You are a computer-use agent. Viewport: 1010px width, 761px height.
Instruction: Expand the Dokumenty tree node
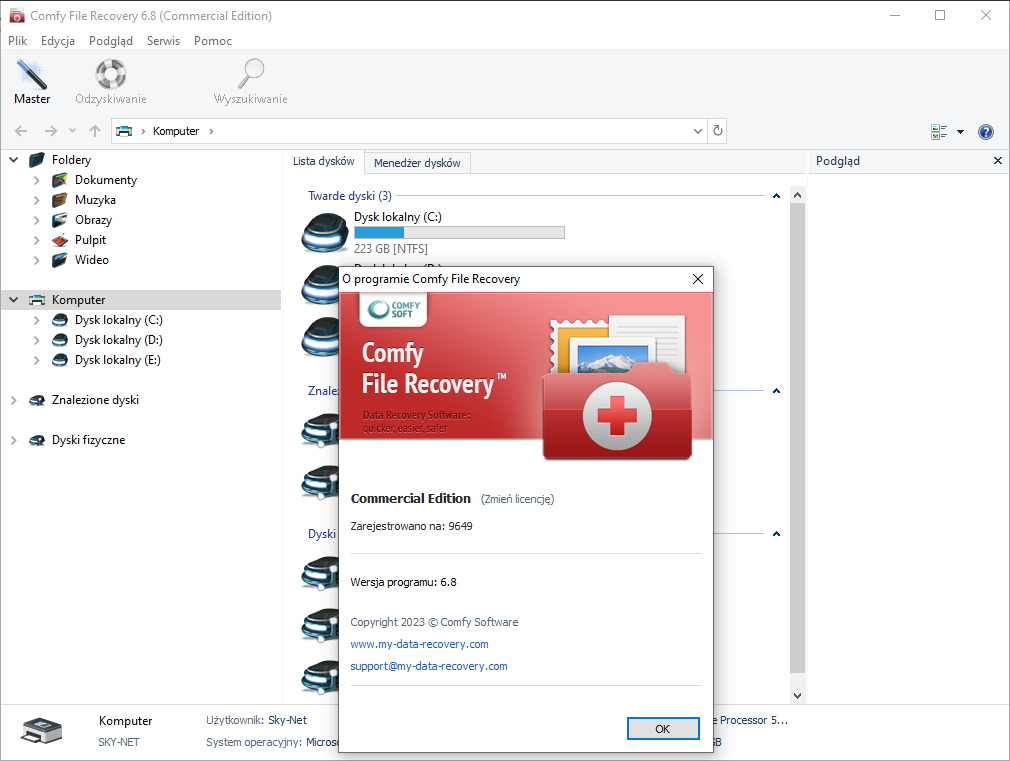[x=37, y=180]
